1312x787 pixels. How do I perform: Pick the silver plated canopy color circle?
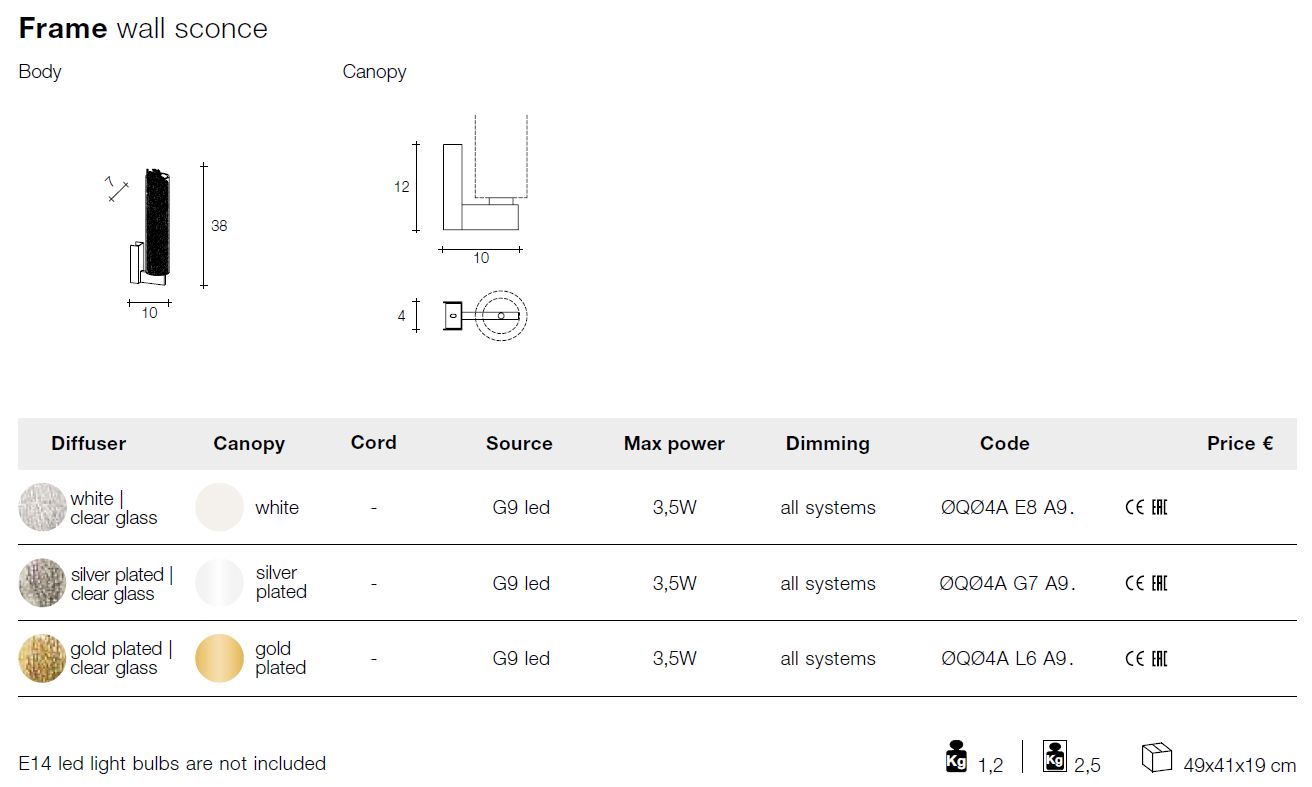pos(219,583)
